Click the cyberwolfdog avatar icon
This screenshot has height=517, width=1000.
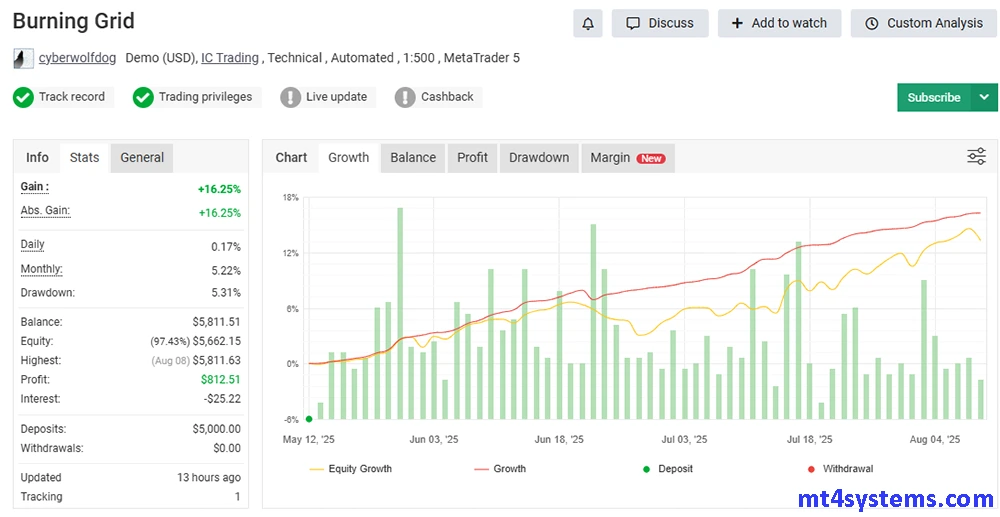tap(23, 58)
